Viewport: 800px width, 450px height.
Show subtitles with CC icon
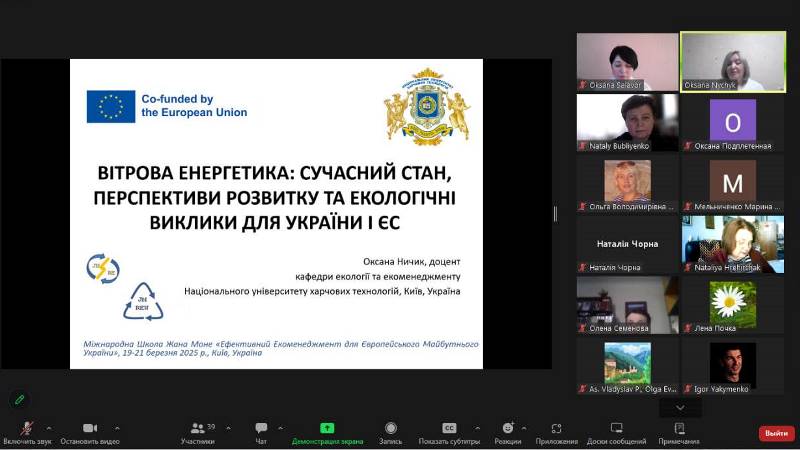point(449,428)
